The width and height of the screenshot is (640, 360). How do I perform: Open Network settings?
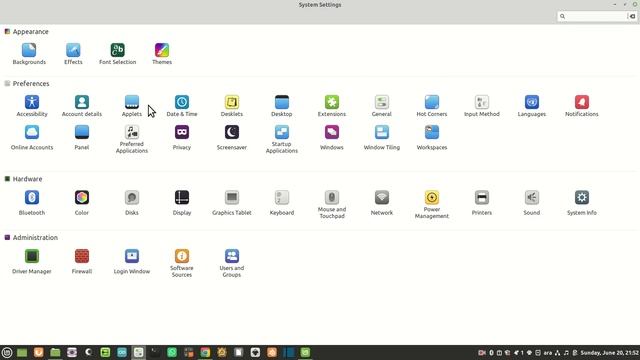pos(382,202)
